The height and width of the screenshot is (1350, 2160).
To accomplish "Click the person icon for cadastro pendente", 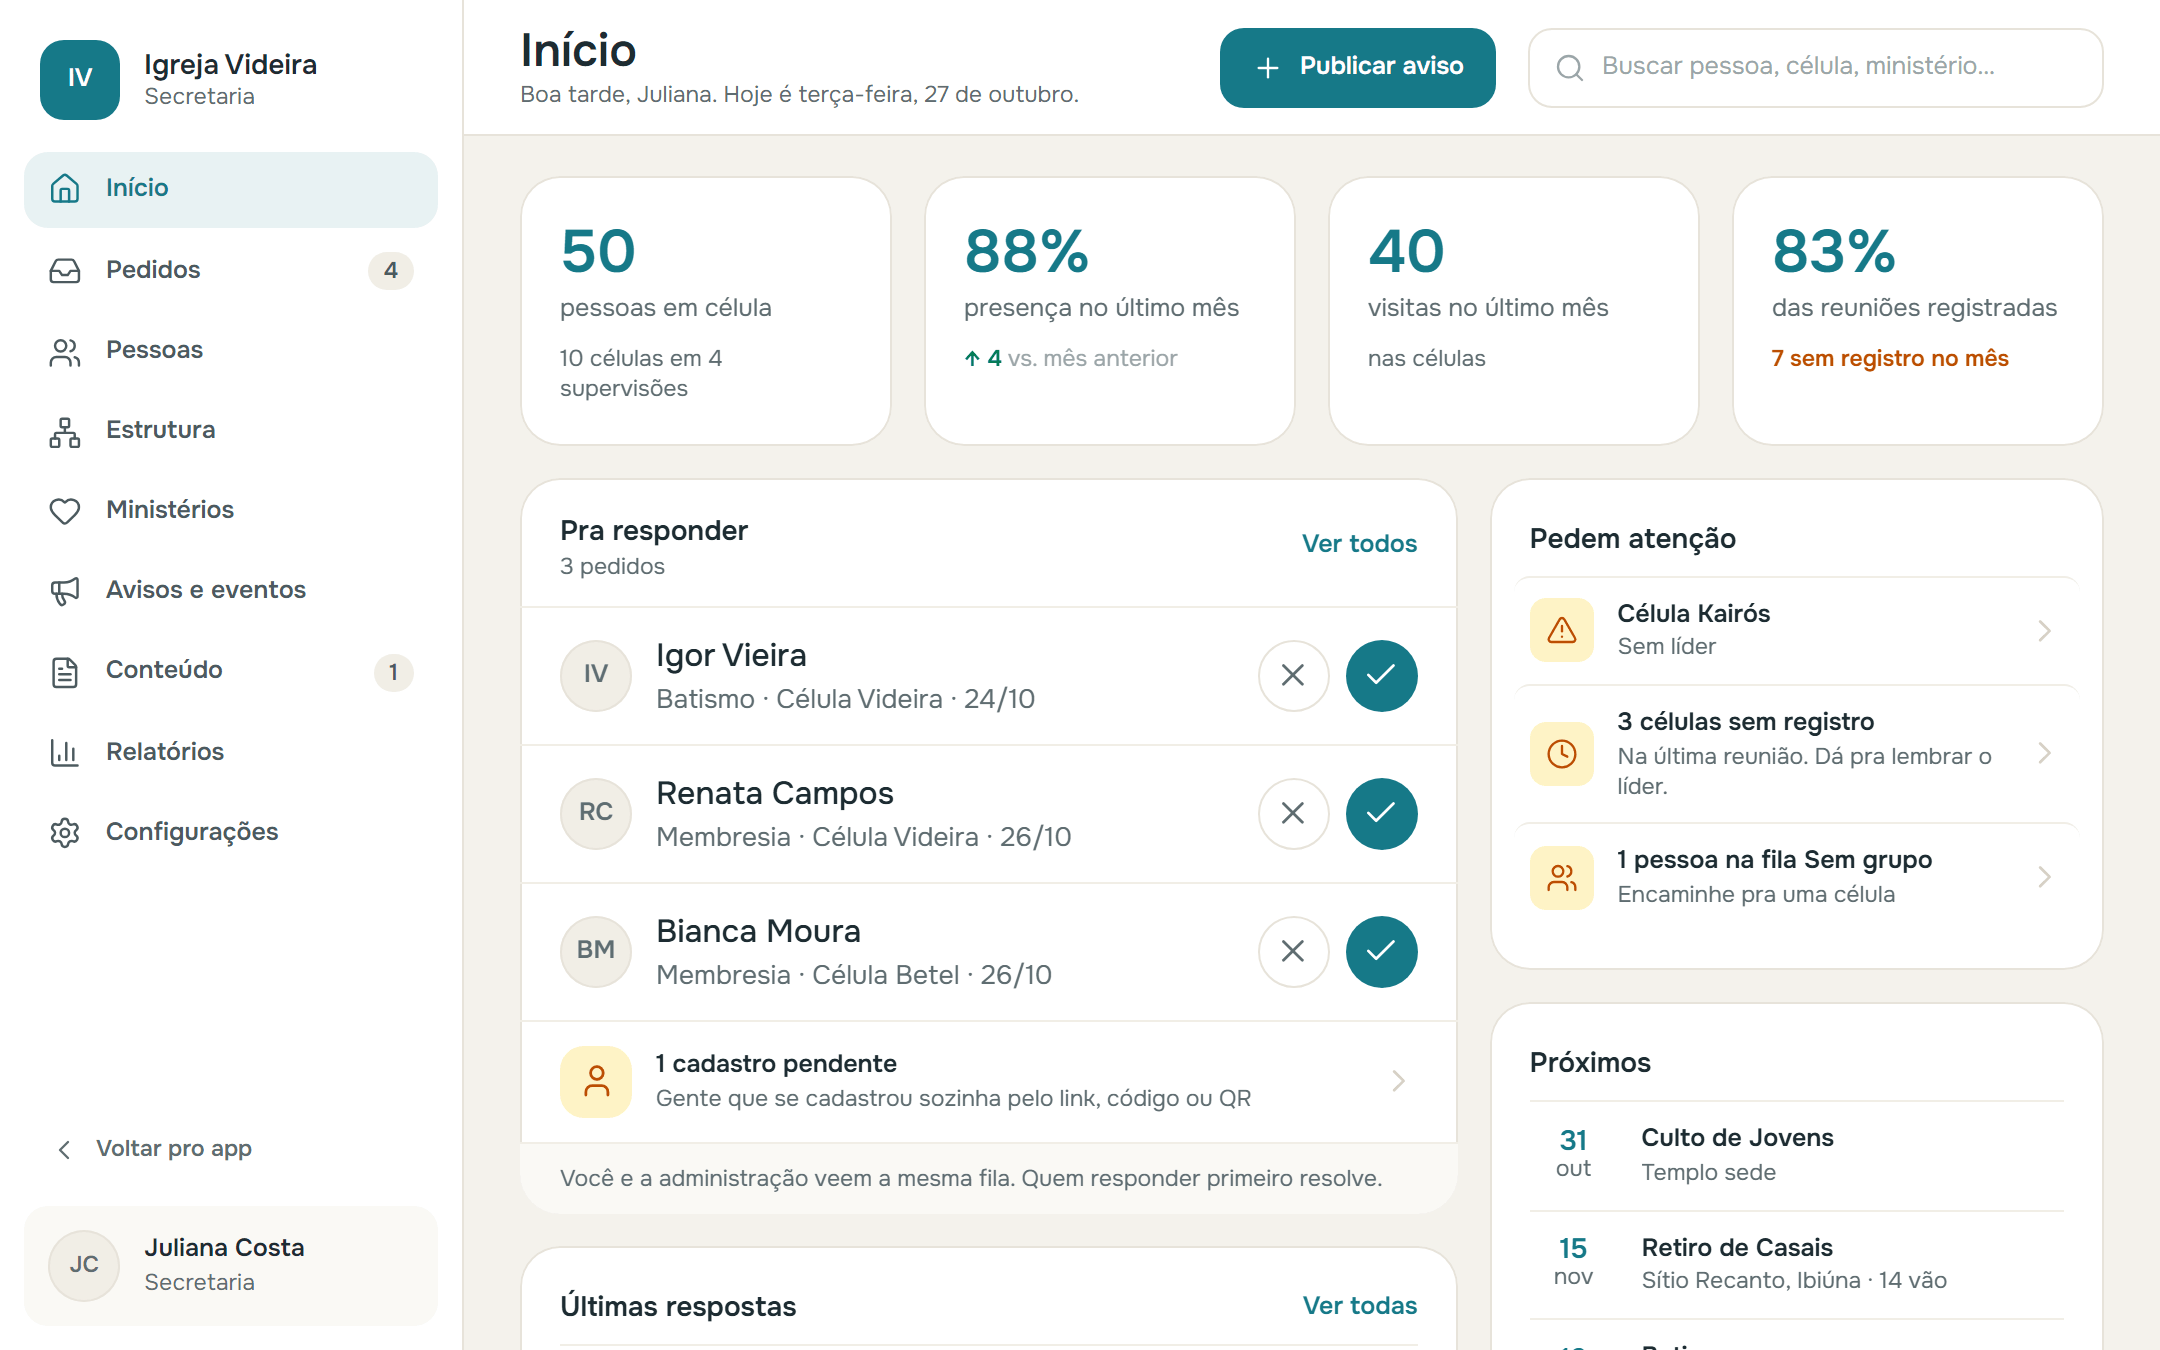I will click(596, 1081).
